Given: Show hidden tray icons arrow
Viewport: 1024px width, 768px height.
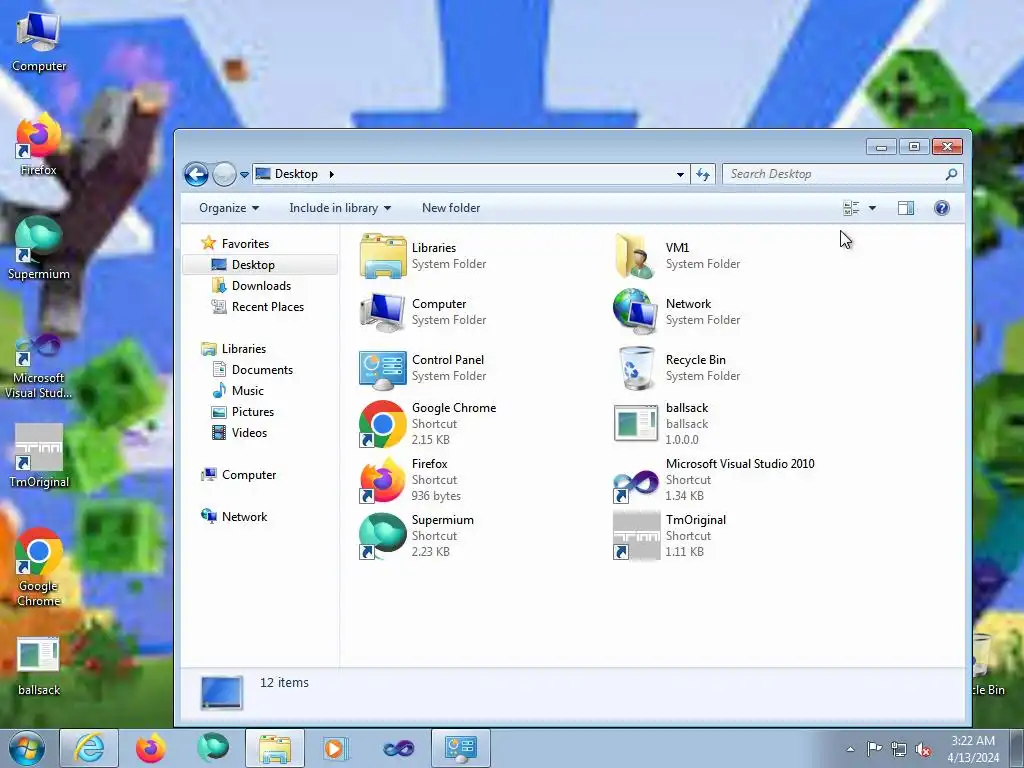Looking at the screenshot, I should coord(850,749).
